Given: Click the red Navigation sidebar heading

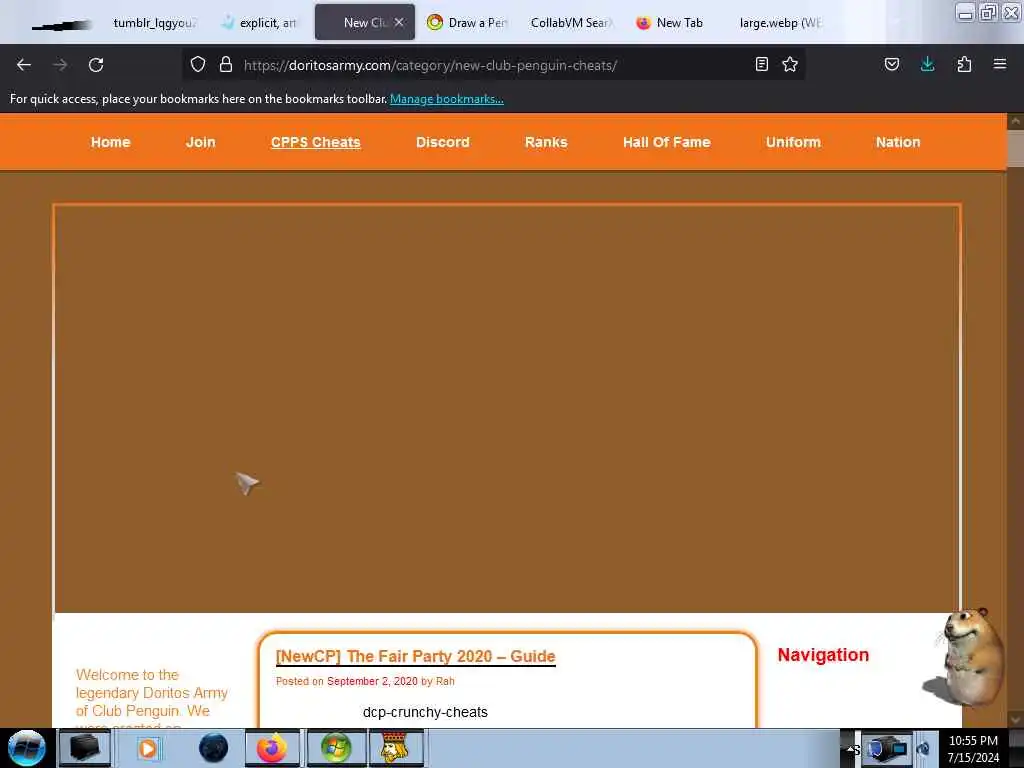Looking at the screenshot, I should 823,655.
